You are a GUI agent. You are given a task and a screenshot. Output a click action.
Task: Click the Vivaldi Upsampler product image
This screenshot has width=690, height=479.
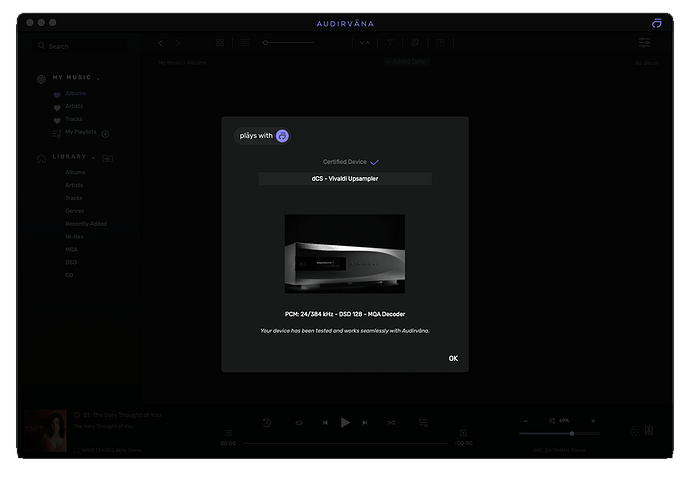click(x=345, y=254)
